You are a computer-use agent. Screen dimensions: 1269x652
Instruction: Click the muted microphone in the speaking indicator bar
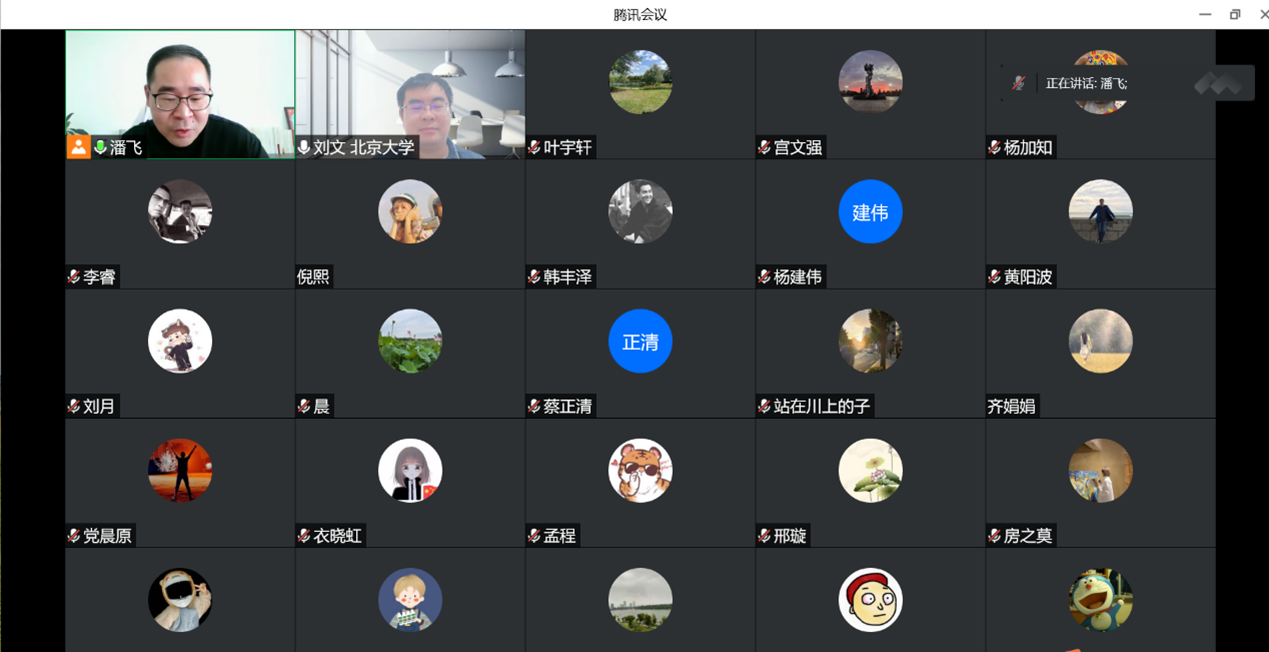(x=1018, y=83)
